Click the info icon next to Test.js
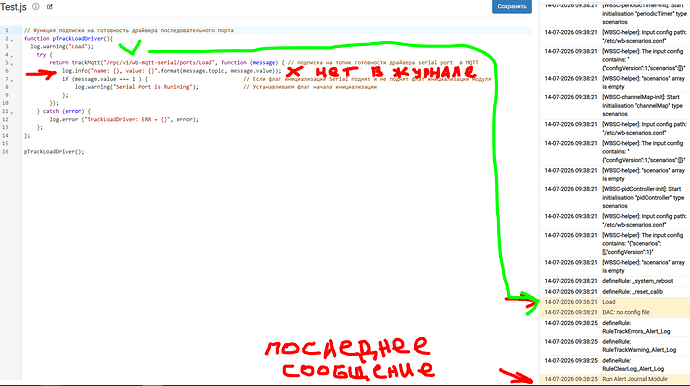This screenshot has width=690, height=386. 36,7
